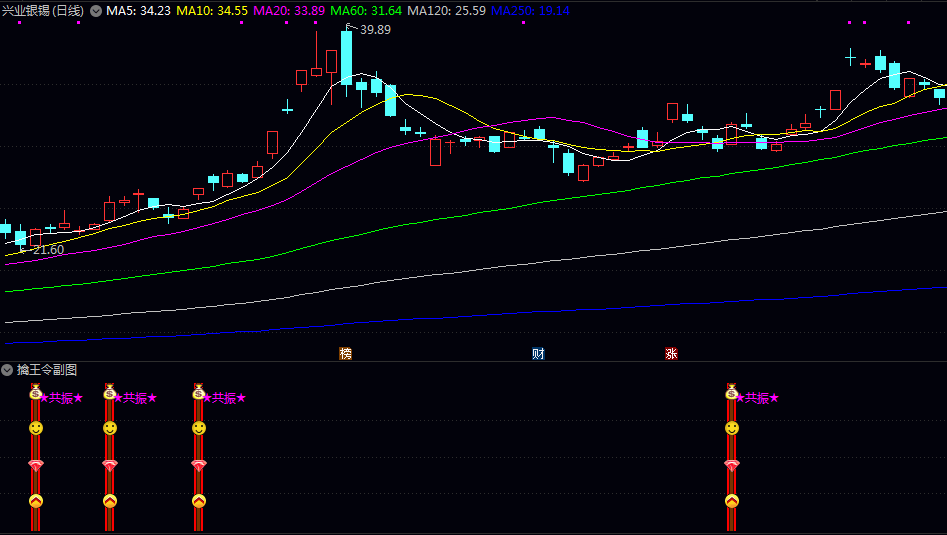Click the red 涨 event marker
The width and height of the screenshot is (947, 535).
671,353
